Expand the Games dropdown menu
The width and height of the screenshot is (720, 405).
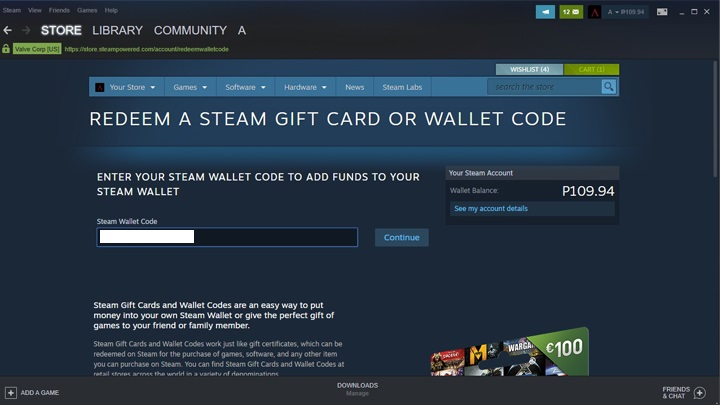[x=190, y=87]
